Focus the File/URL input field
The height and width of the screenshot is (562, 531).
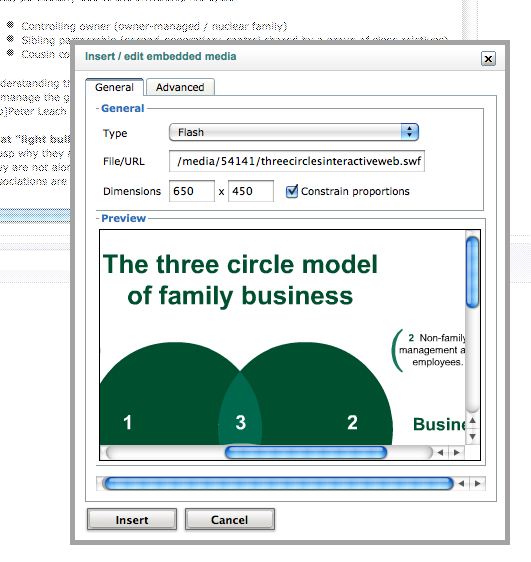click(297, 161)
